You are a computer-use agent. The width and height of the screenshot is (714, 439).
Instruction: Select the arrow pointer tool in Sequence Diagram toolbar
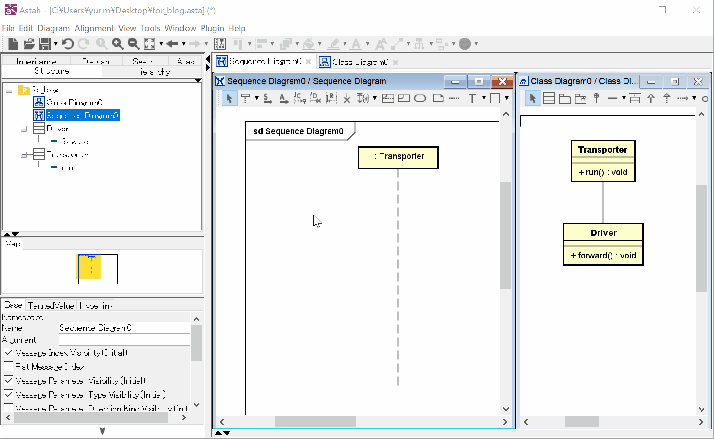pos(228,98)
